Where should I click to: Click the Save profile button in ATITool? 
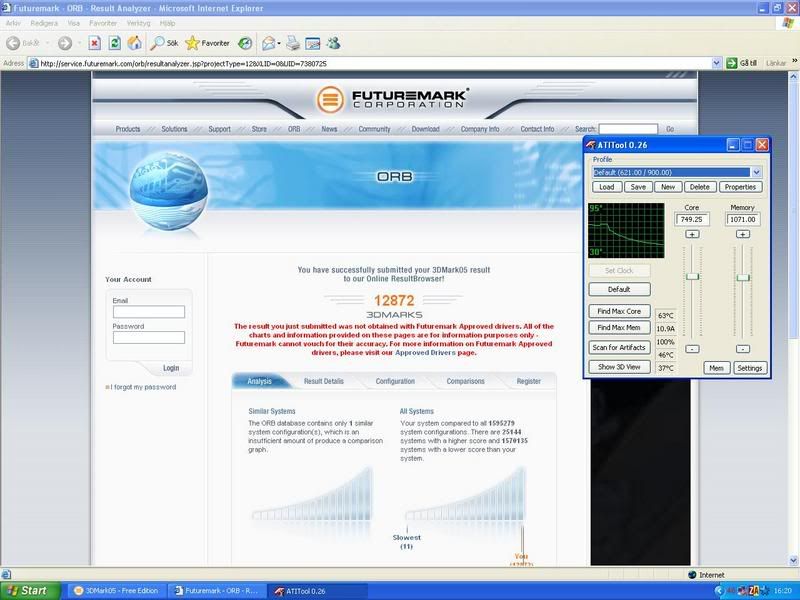(638, 187)
